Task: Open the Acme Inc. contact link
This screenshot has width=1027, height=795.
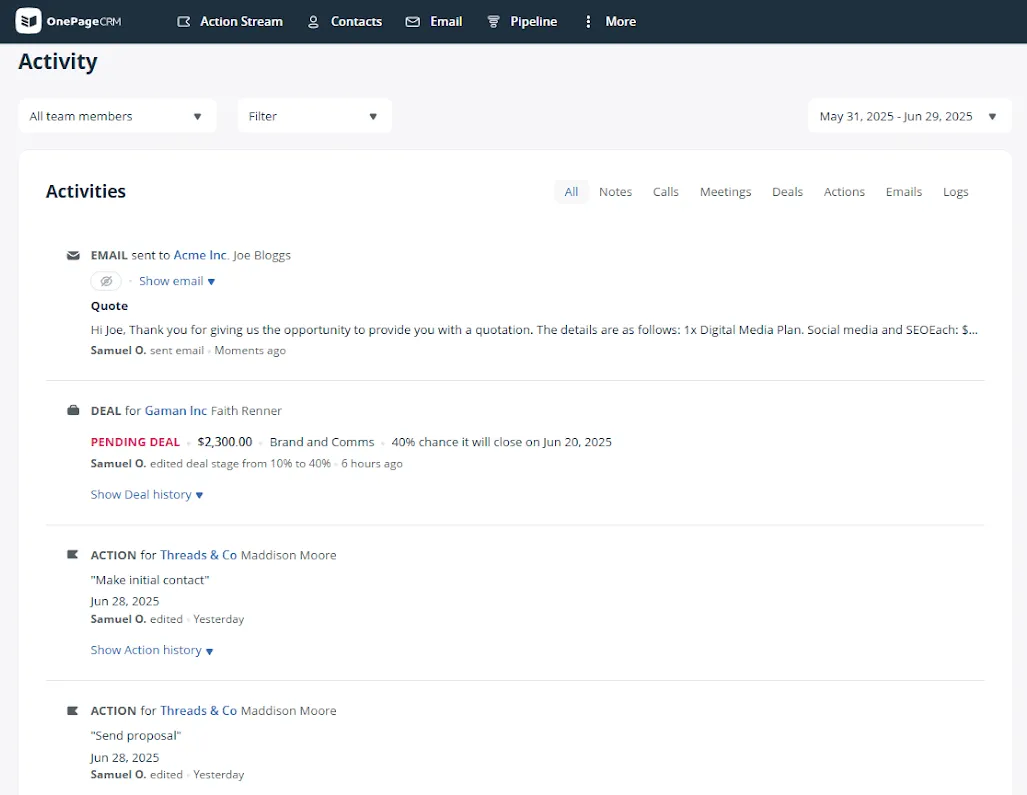Action: [x=200, y=255]
